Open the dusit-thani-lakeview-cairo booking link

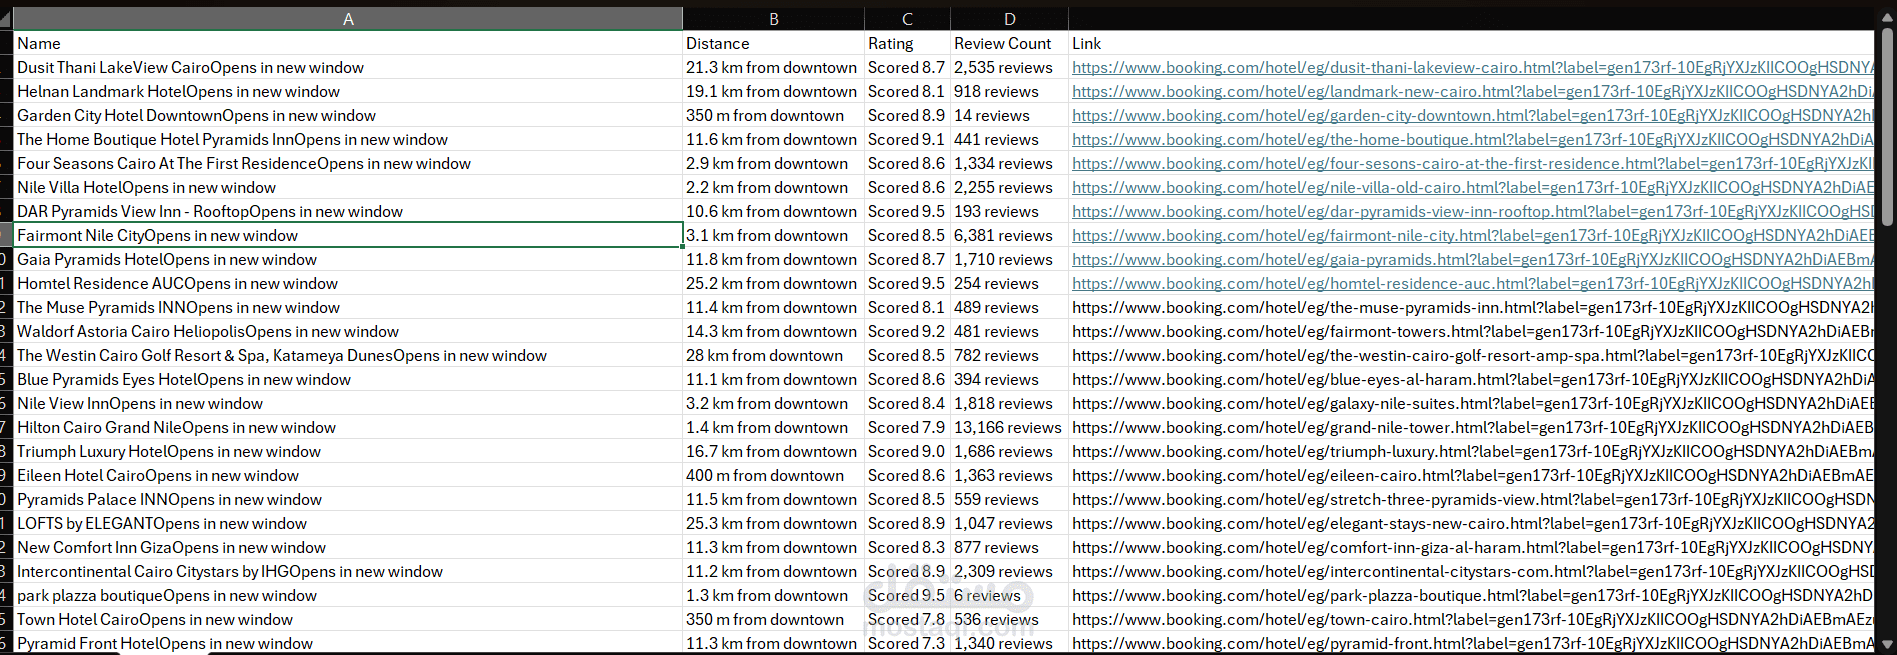(1472, 68)
